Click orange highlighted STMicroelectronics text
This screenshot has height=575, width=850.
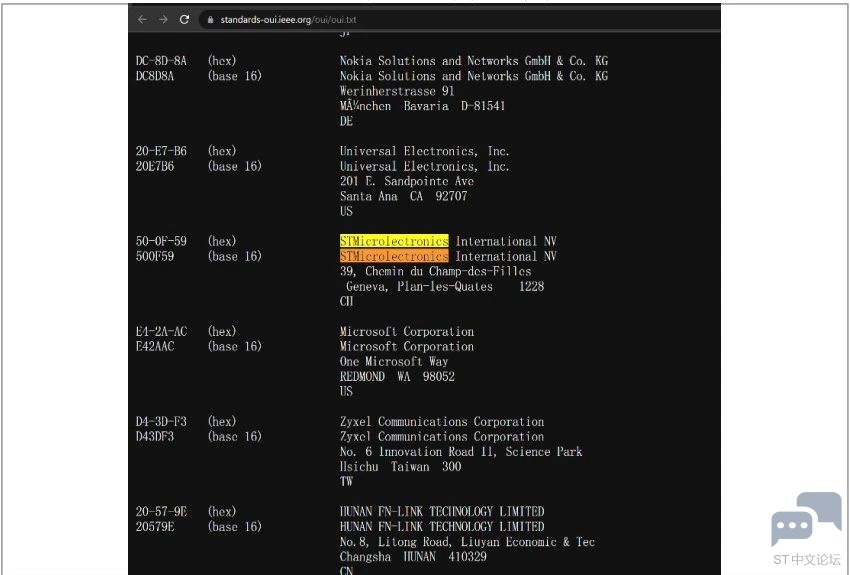[394, 256]
